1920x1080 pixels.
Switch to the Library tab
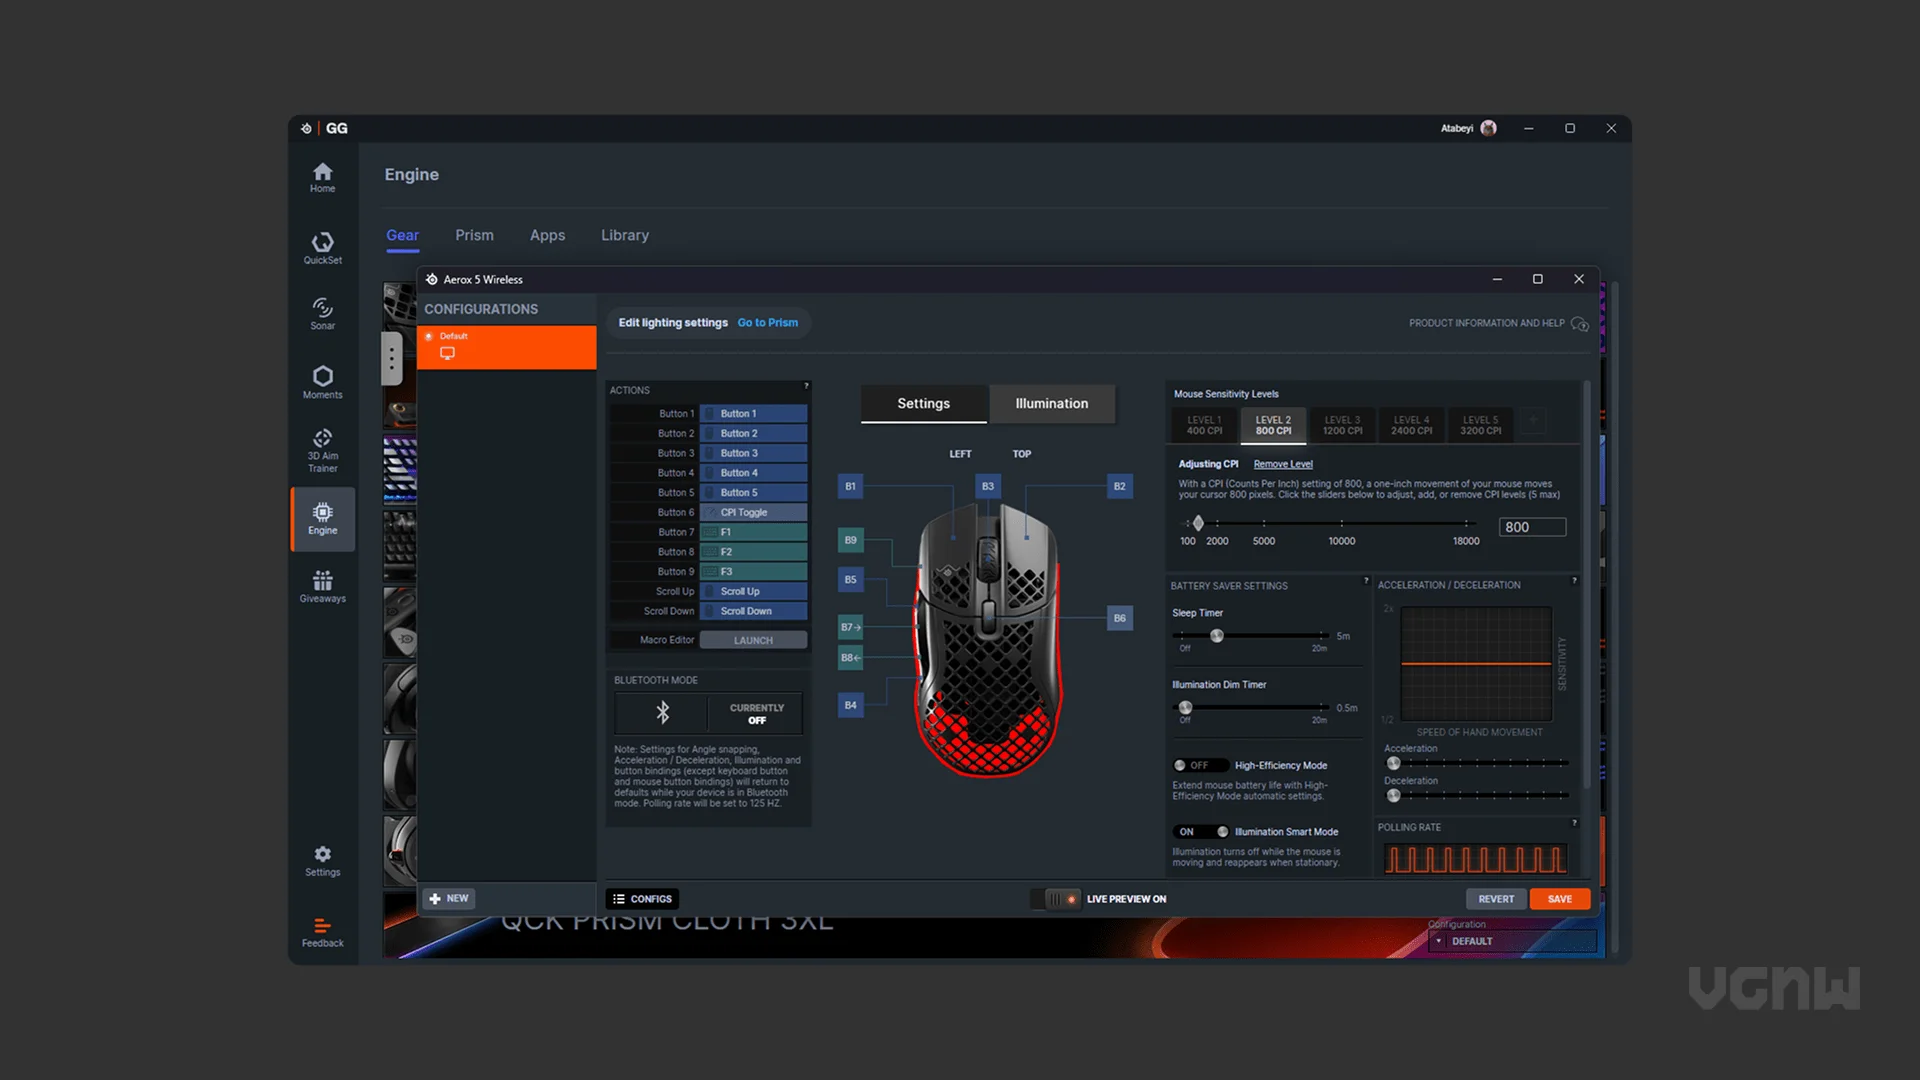pos(625,235)
